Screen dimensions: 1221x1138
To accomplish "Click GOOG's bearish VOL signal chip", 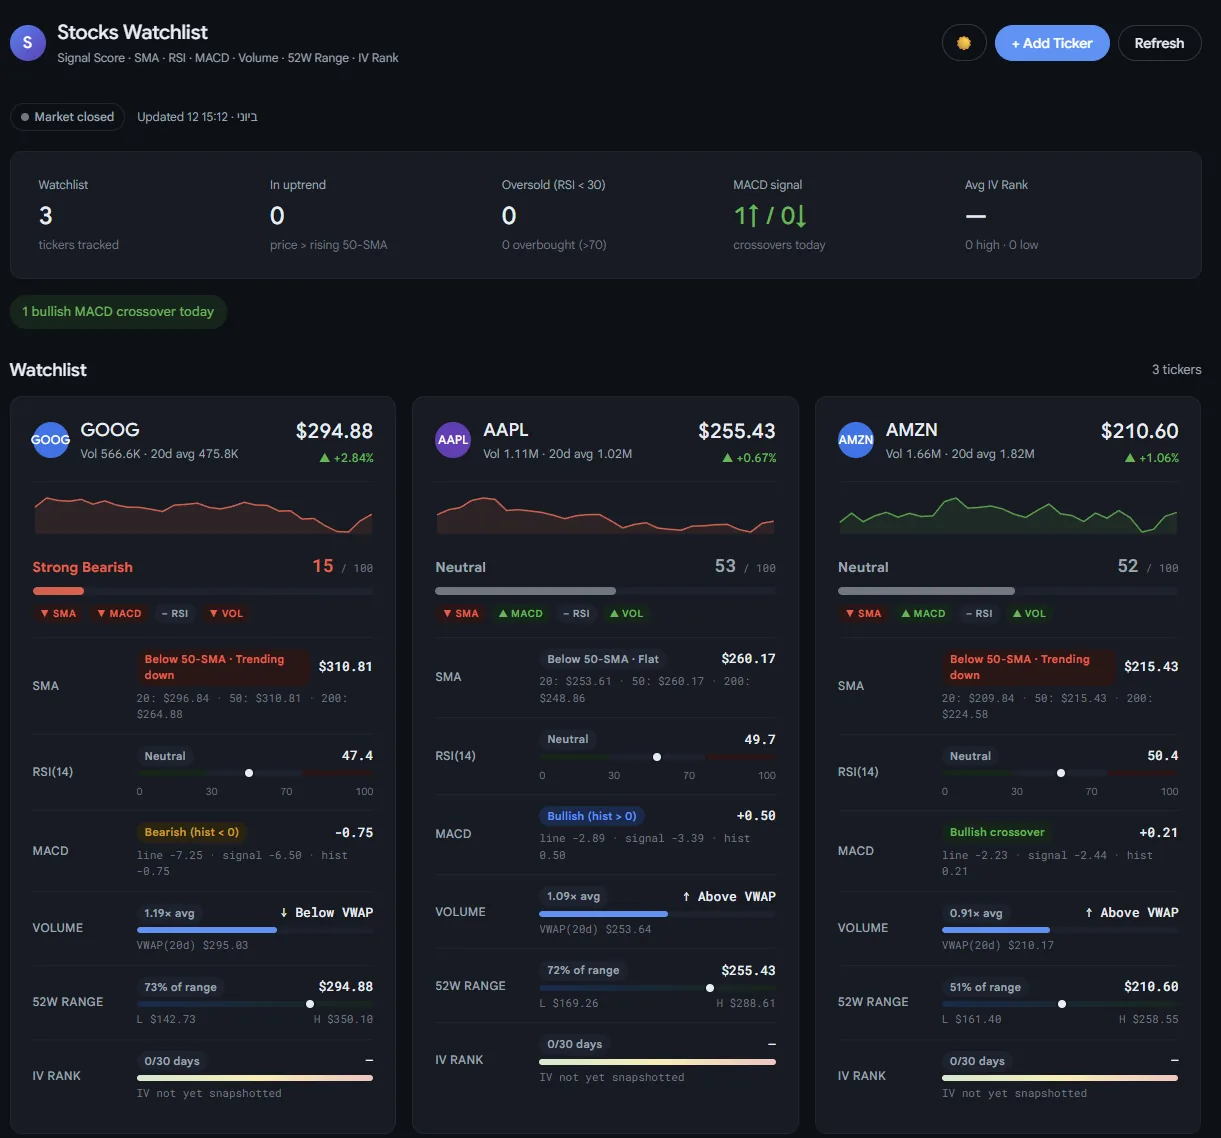I will point(226,614).
